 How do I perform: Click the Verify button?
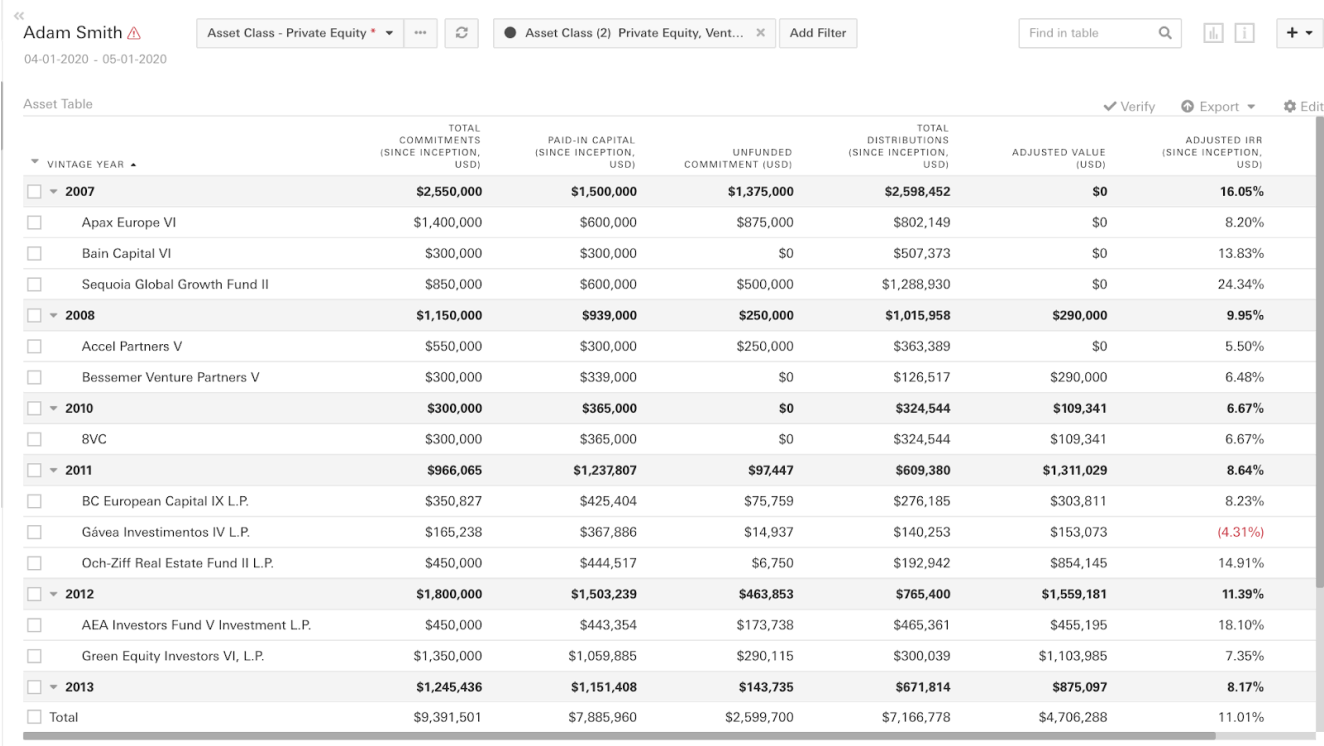click(1129, 107)
